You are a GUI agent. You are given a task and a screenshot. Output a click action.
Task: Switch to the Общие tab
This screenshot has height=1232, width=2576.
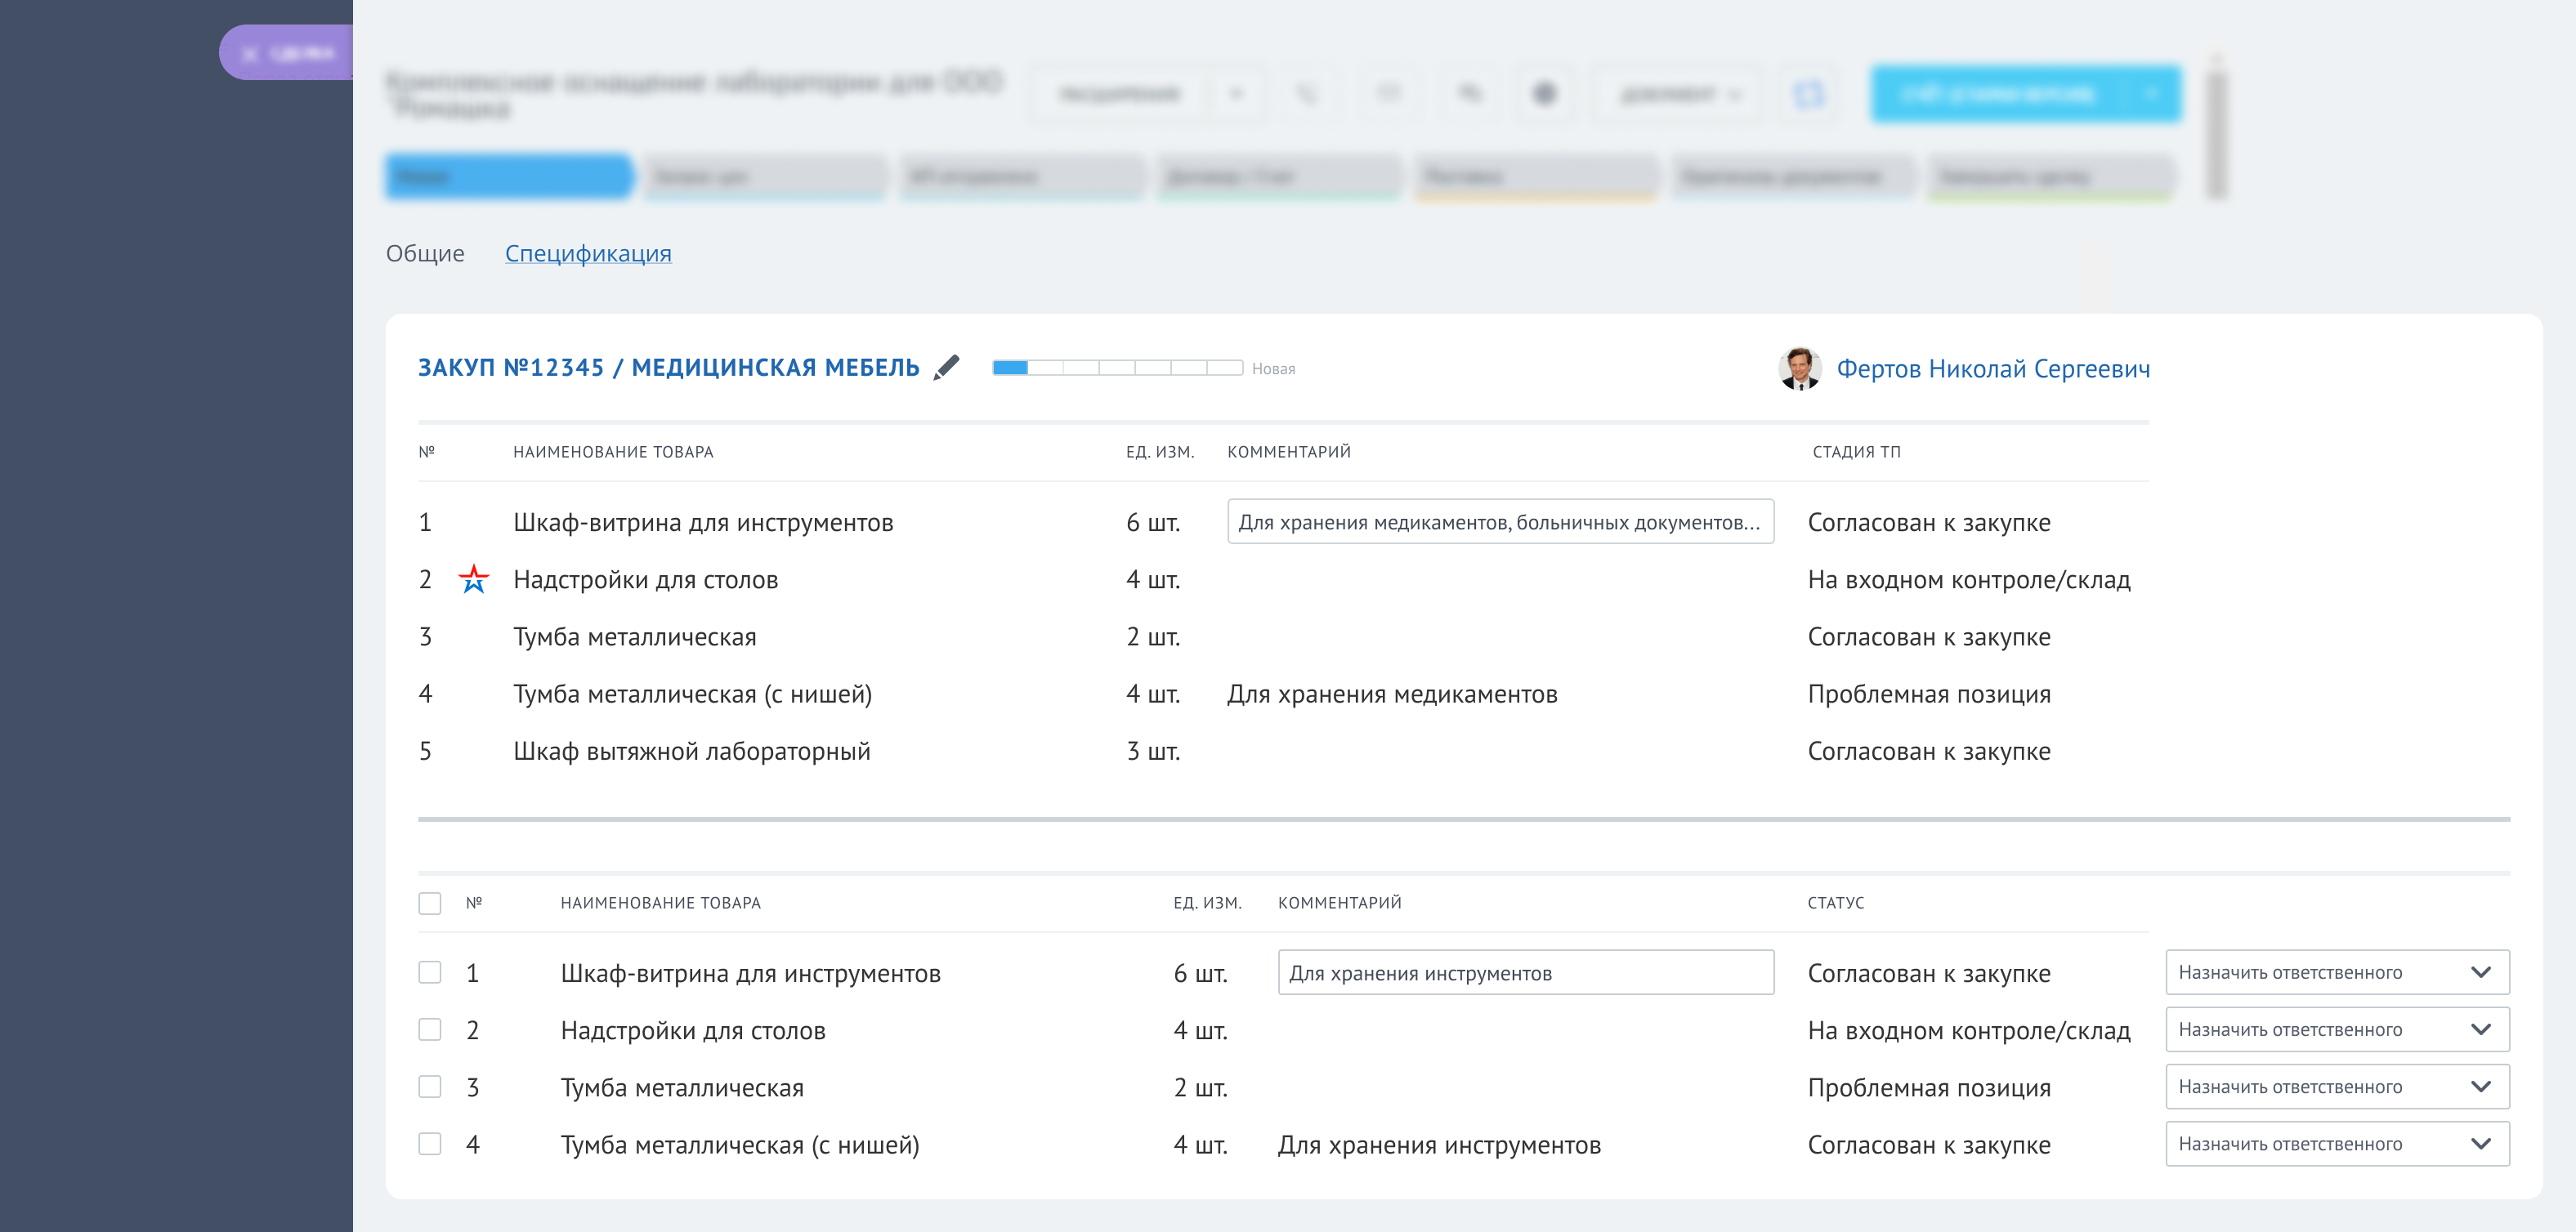[425, 253]
